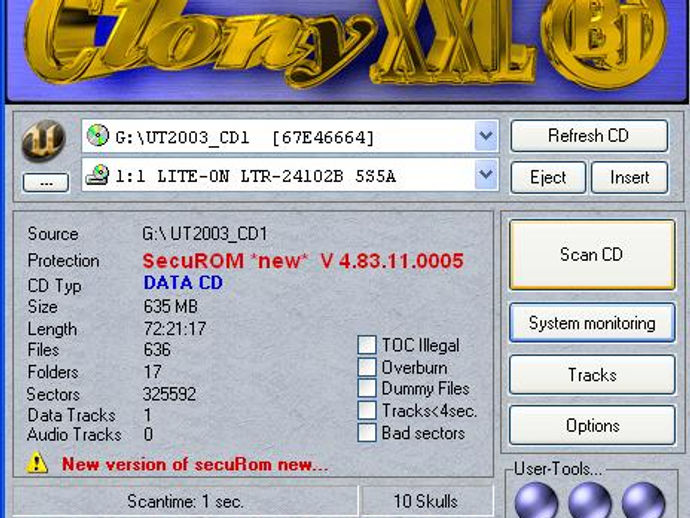The height and width of the screenshot is (518, 690).
Task: Click the CloneCD round logo emblem
Action: point(604,40)
